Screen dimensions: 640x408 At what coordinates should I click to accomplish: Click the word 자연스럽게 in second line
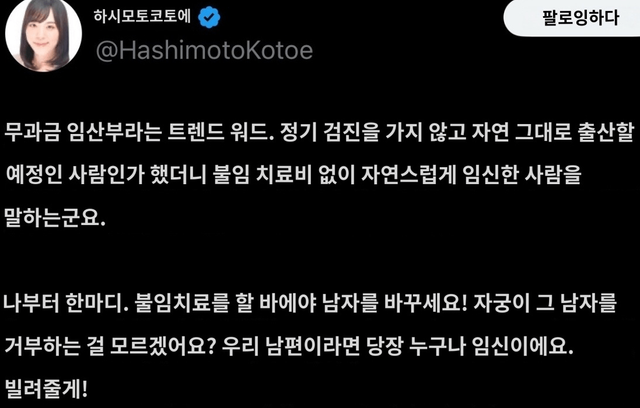coord(409,175)
